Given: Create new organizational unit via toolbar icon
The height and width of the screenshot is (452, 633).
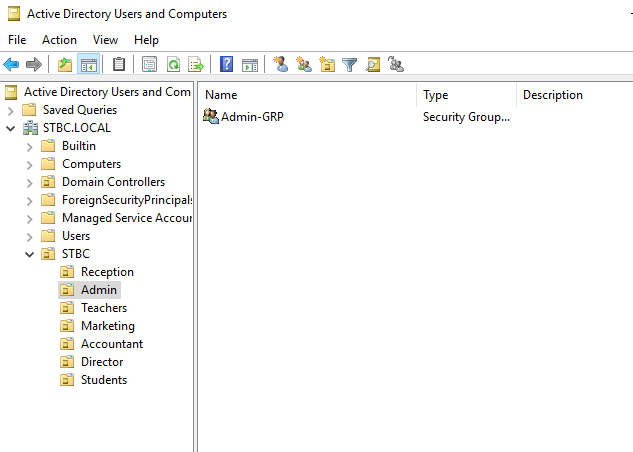Looking at the screenshot, I should pos(327,64).
